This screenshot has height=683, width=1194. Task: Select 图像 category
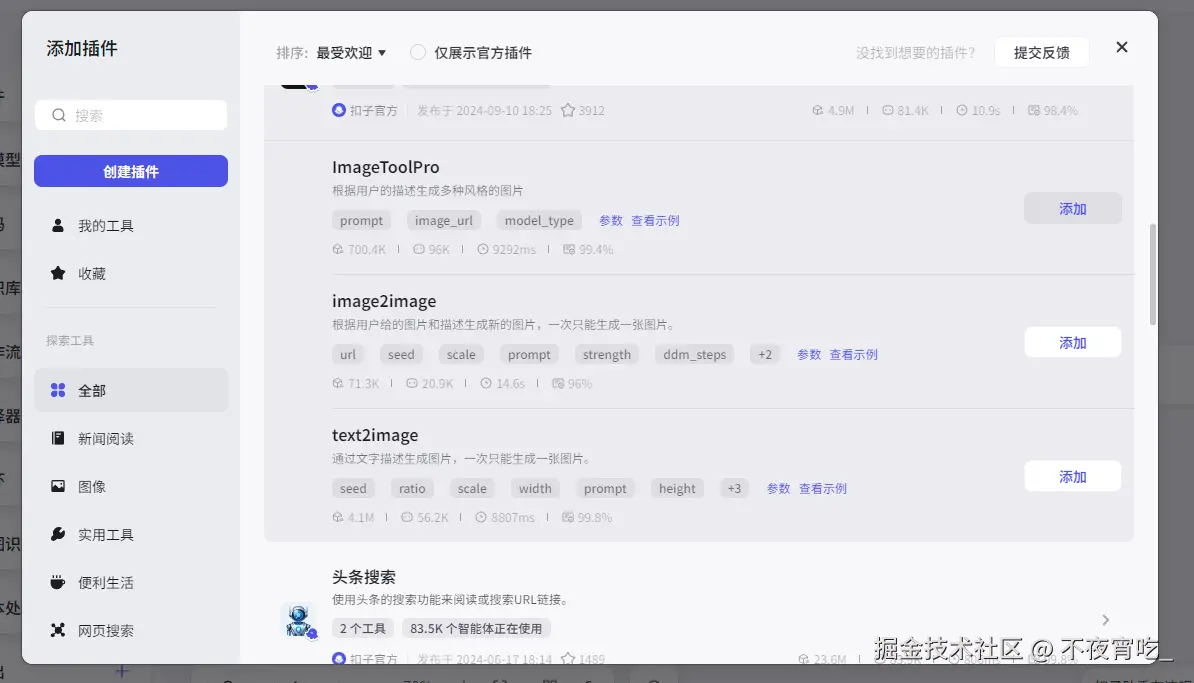tap(131, 486)
